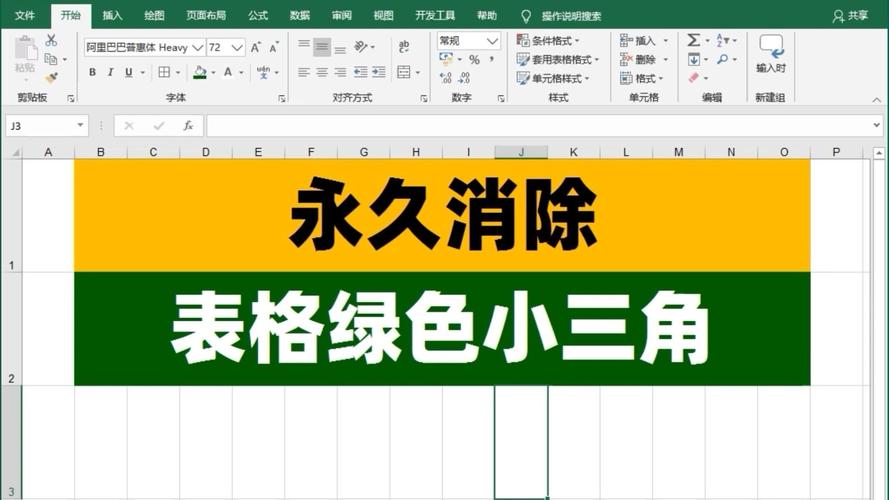Click the Cut scissors icon

[x=51, y=40]
